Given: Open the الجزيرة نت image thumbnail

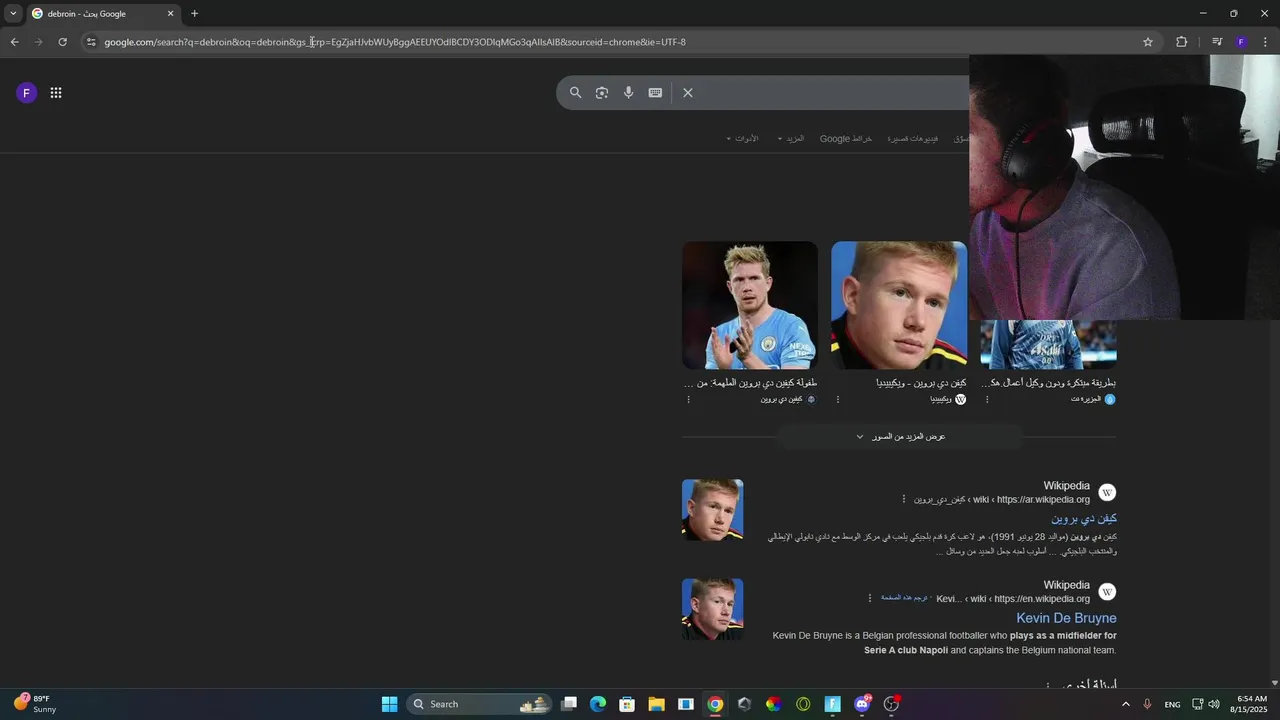Looking at the screenshot, I should [x=1048, y=344].
